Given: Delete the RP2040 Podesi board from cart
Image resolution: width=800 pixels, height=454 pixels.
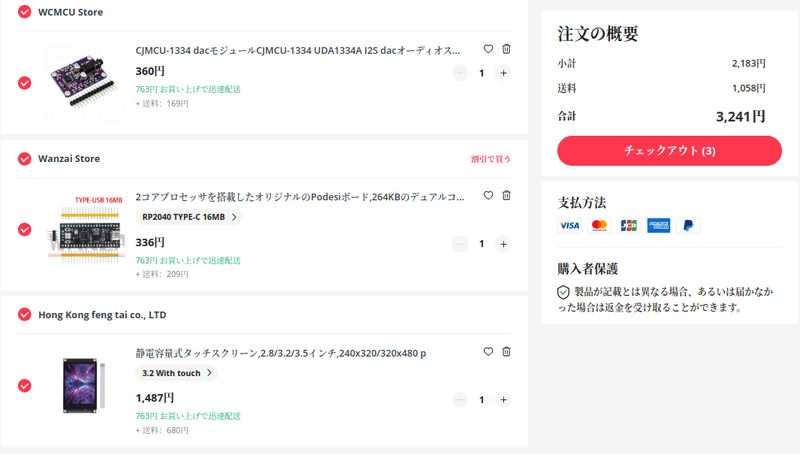Looking at the screenshot, I should (506, 195).
